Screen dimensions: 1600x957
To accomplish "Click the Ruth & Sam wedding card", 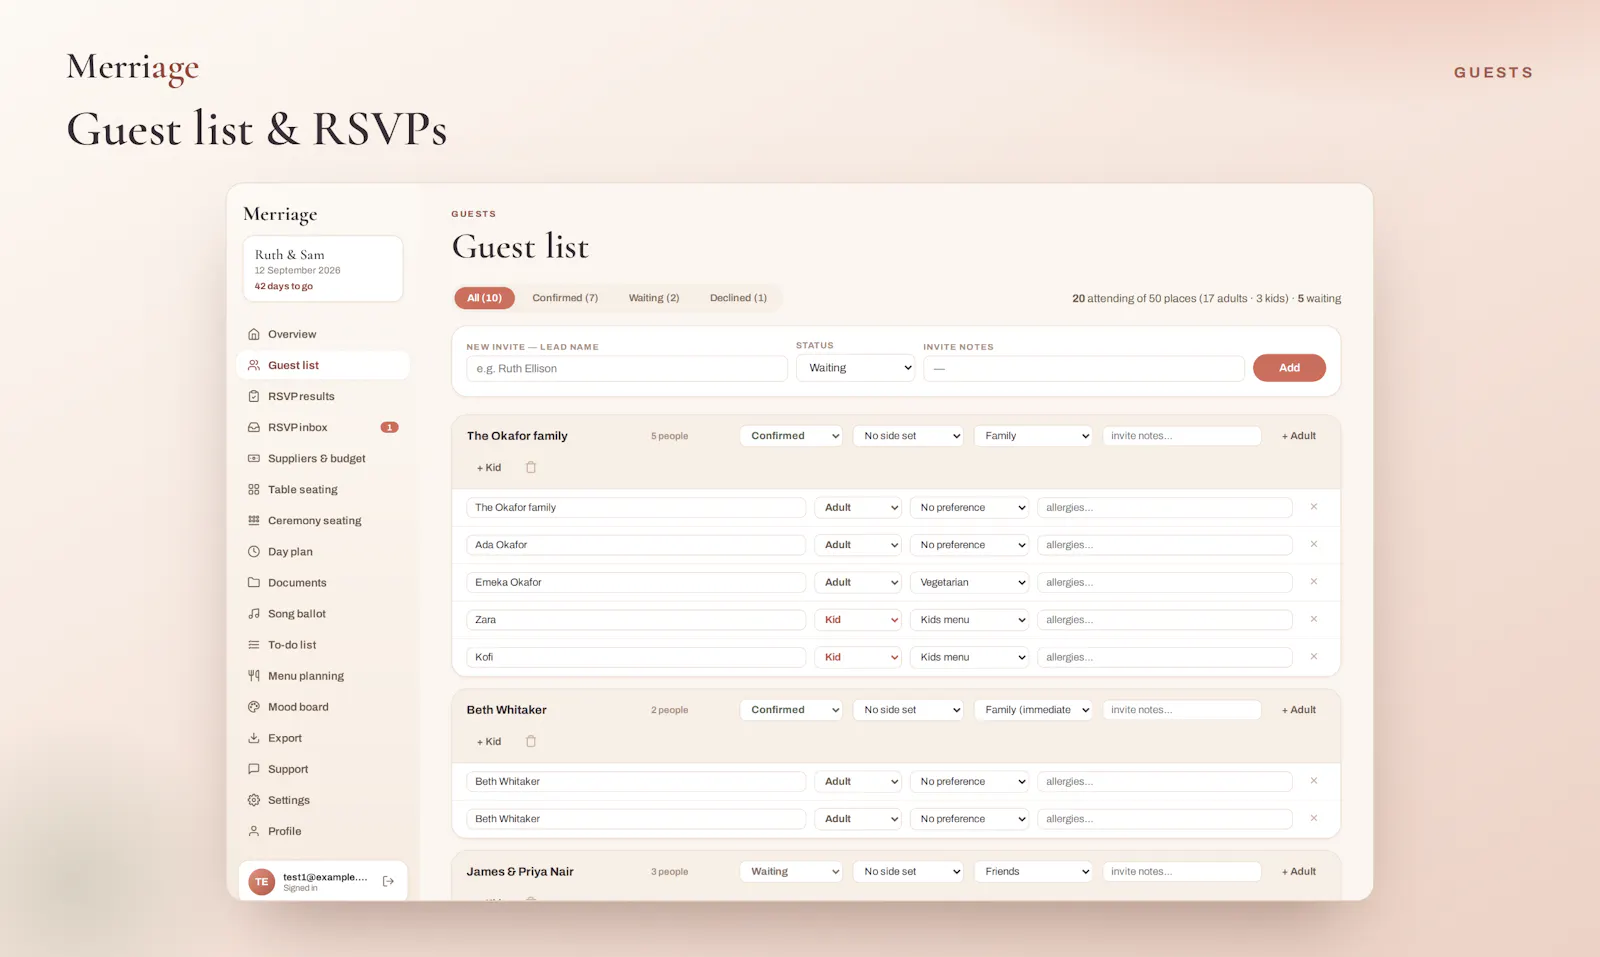I will click(323, 269).
